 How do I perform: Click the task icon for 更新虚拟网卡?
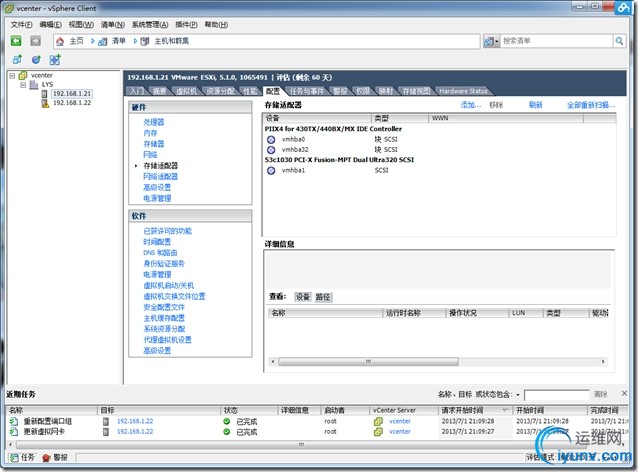[14, 432]
